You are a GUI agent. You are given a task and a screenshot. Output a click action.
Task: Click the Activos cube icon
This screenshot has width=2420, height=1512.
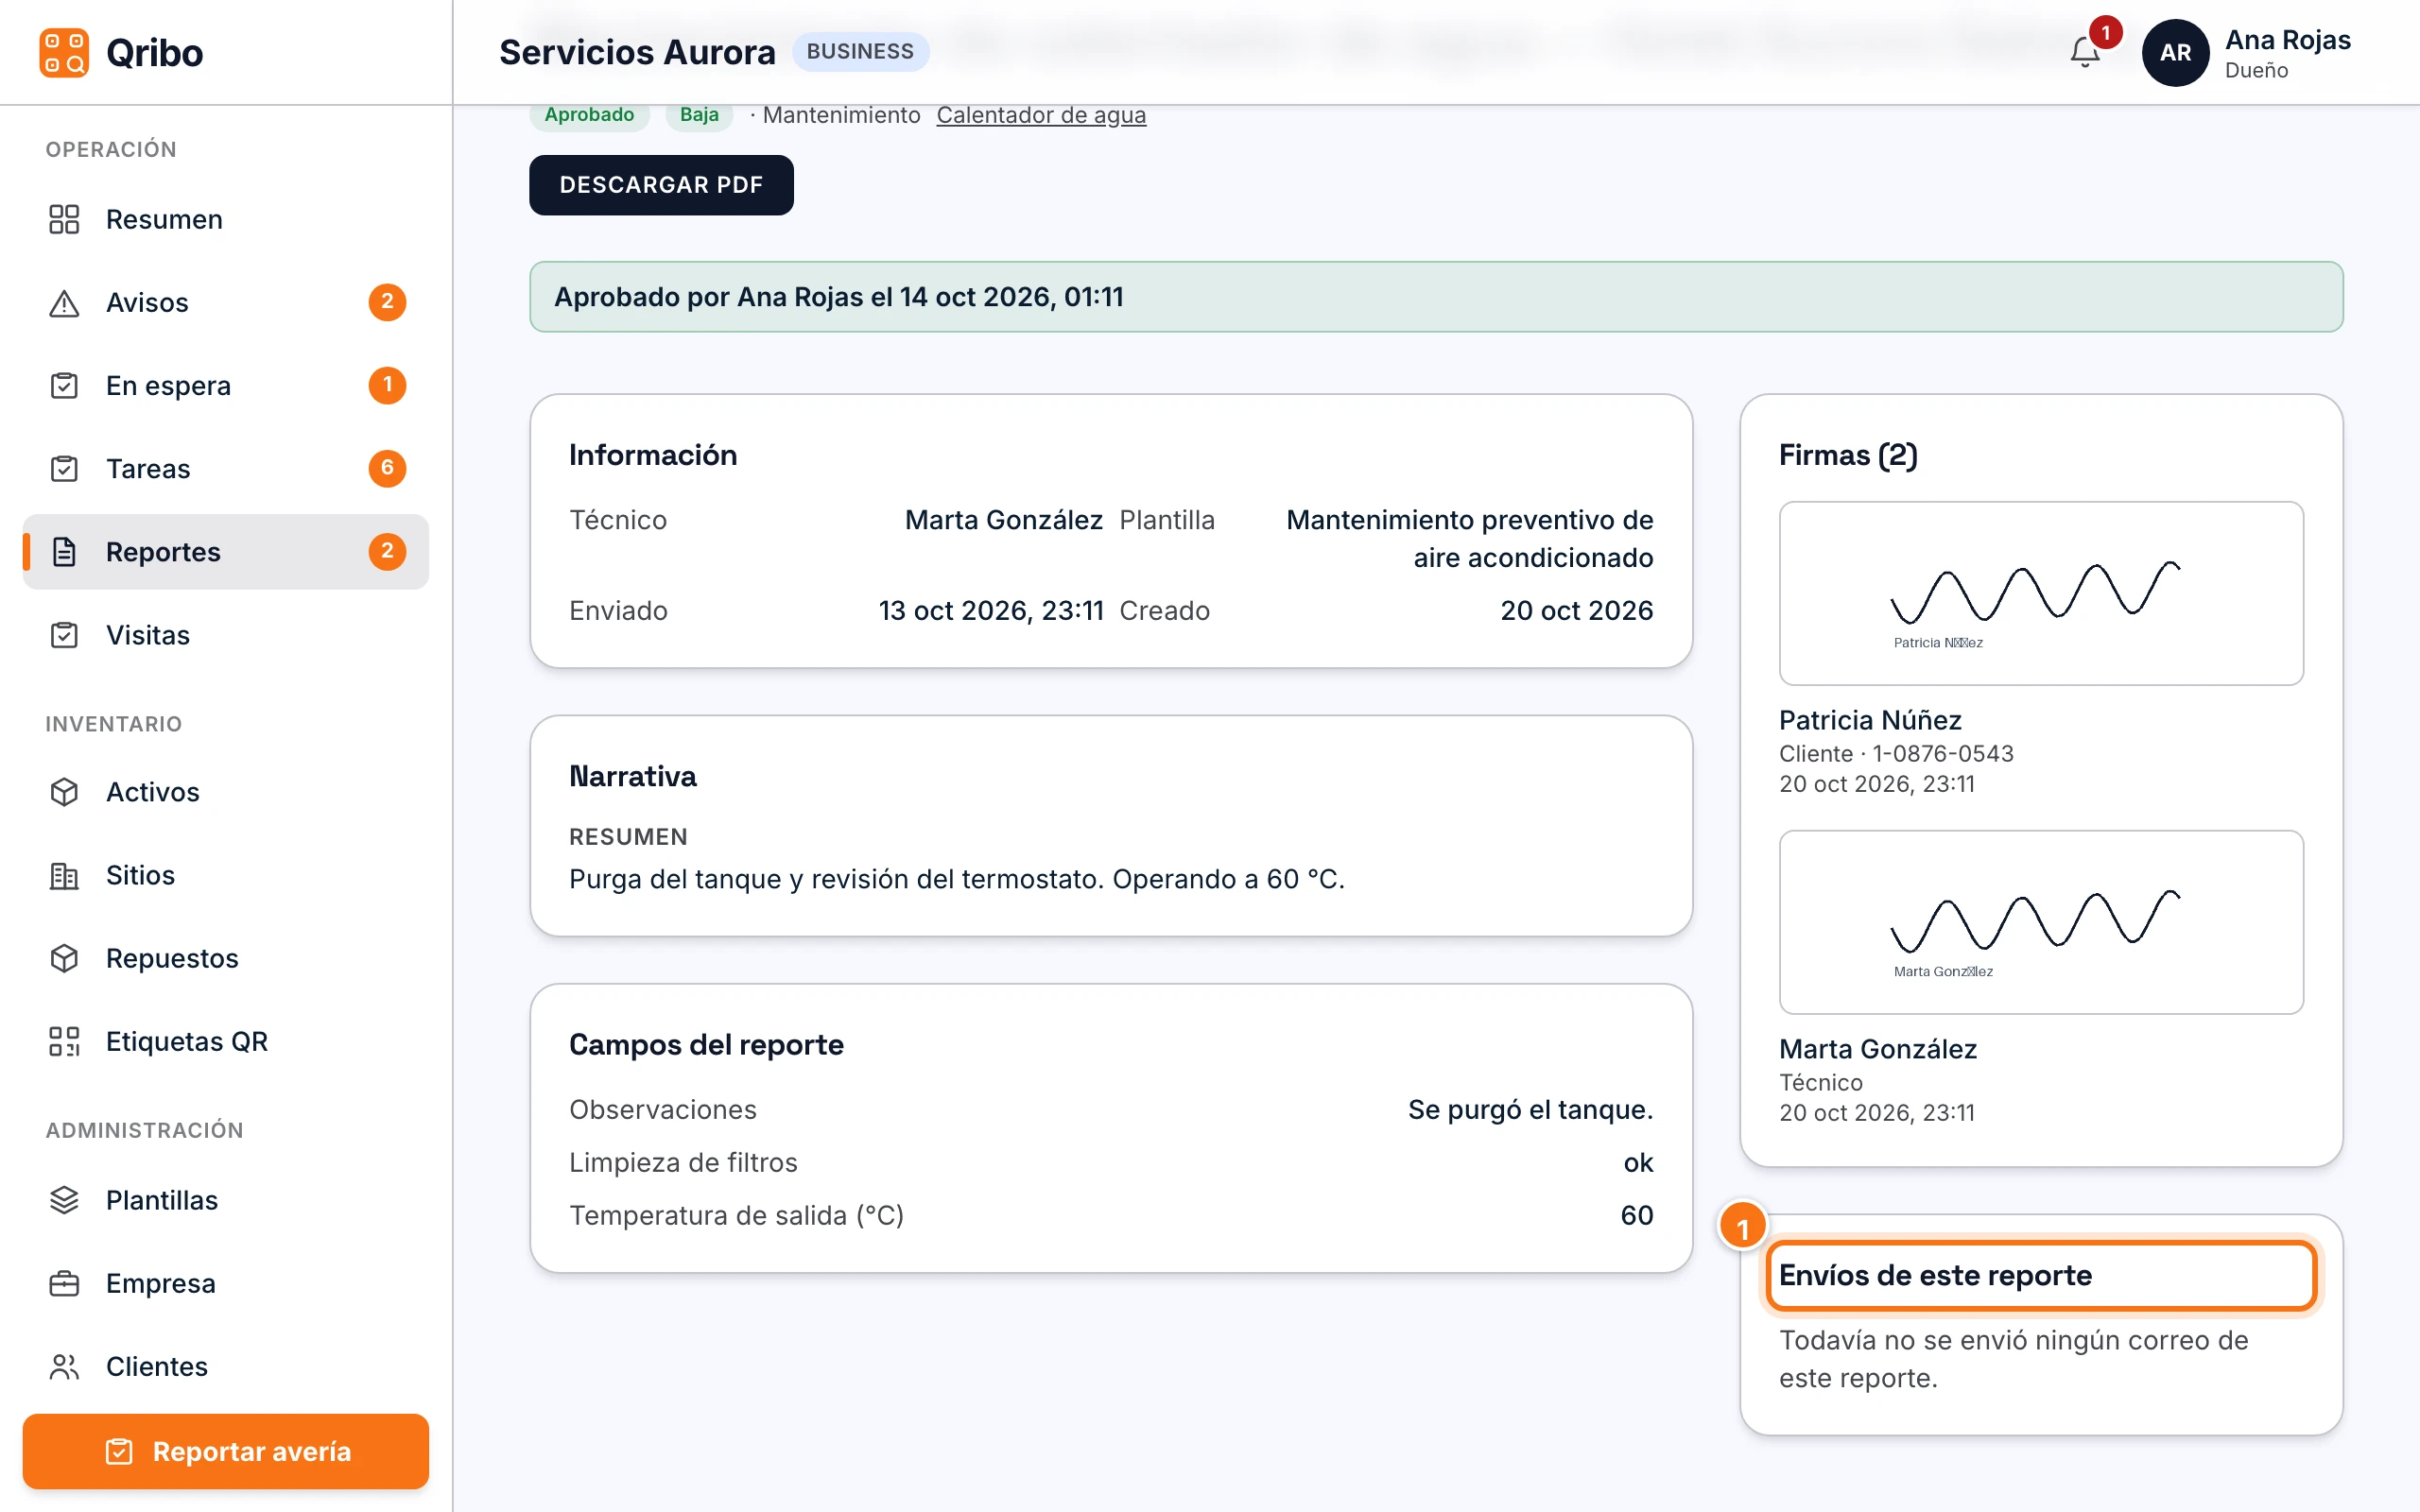tap(64, 791)
